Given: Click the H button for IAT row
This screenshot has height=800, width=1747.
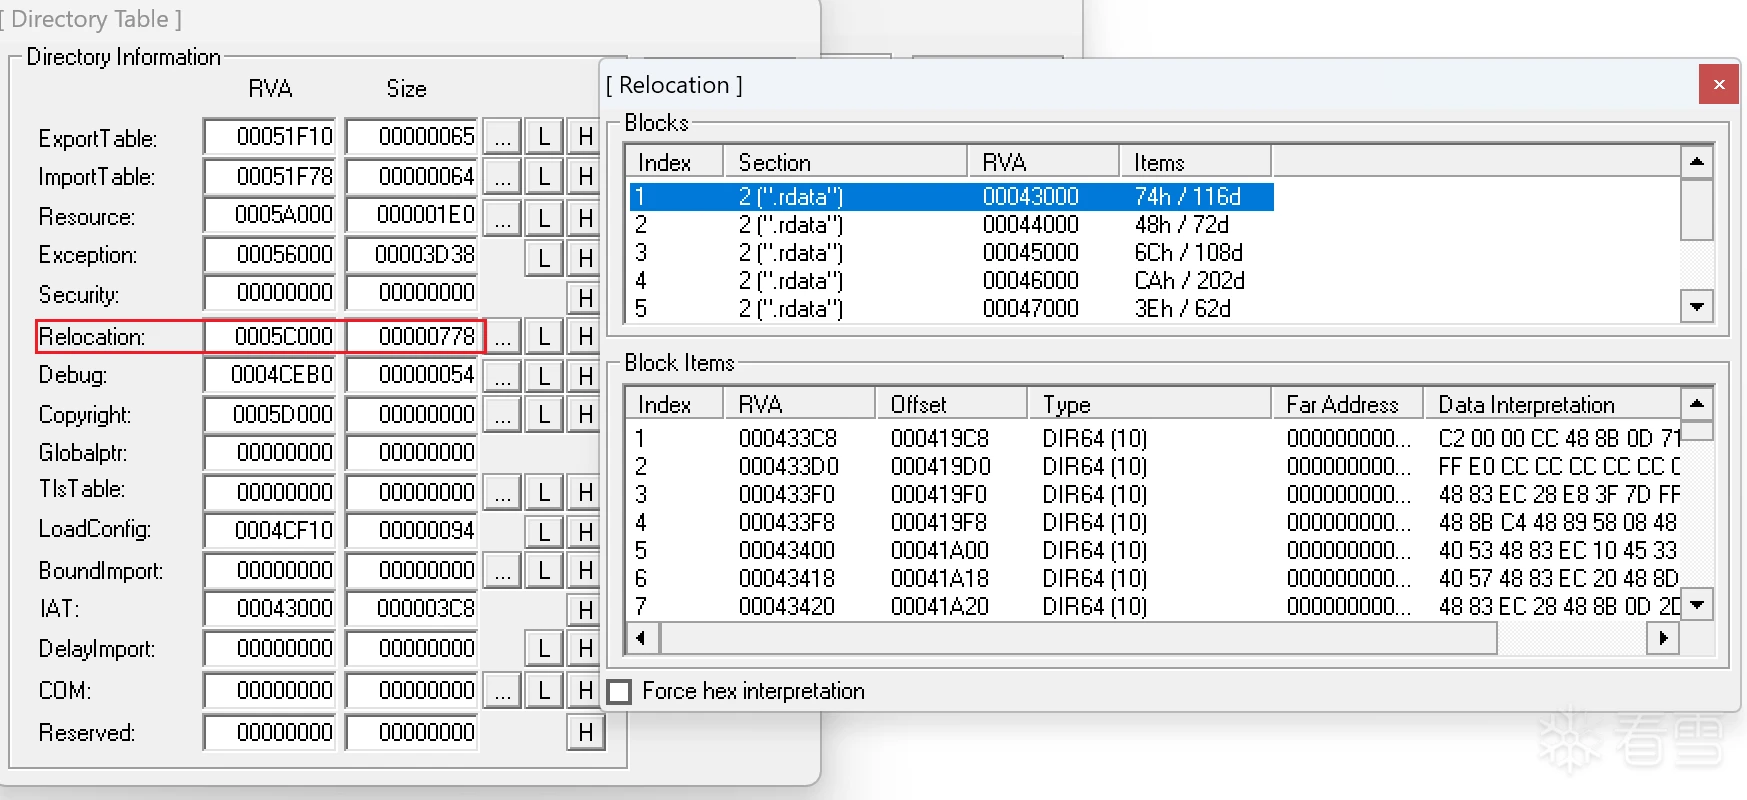Looking at the screenshot, I should (x=585, y=609).
